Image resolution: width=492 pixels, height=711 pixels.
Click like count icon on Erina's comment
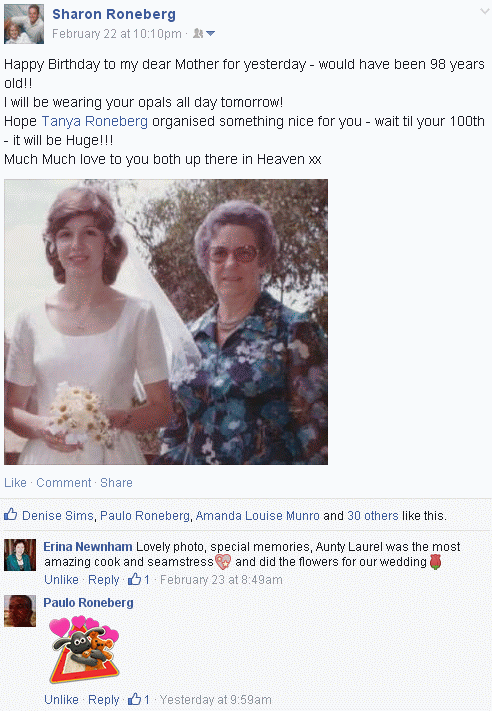pos(135,579)
